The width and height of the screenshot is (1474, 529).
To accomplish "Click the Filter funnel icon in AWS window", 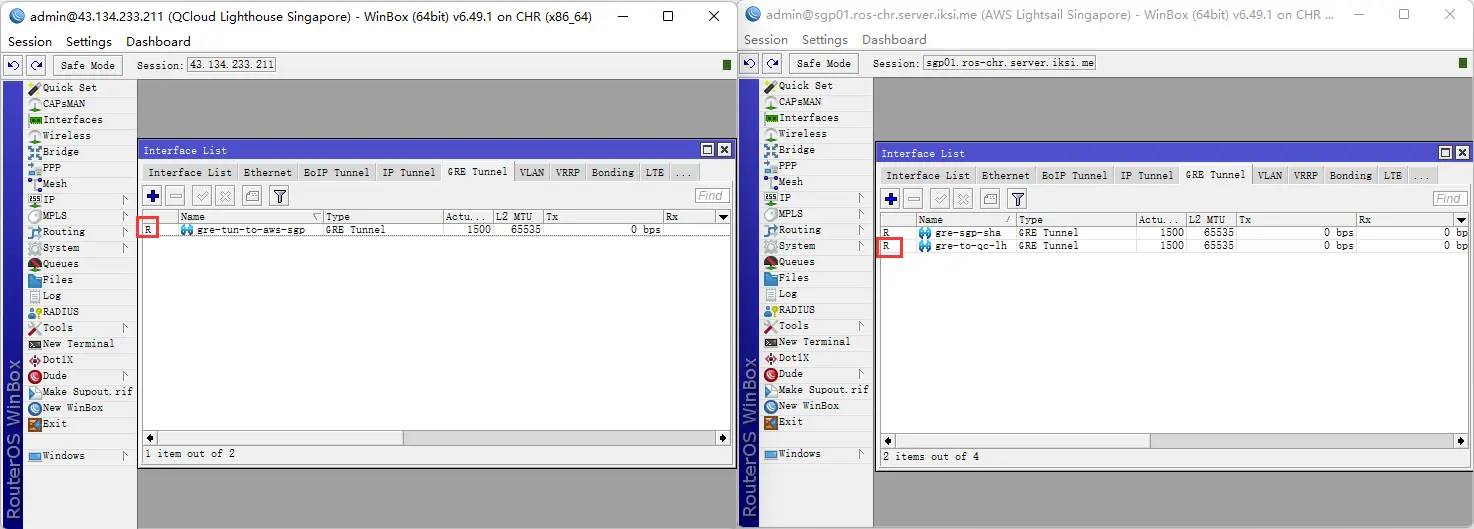I will click(1017, 199).
